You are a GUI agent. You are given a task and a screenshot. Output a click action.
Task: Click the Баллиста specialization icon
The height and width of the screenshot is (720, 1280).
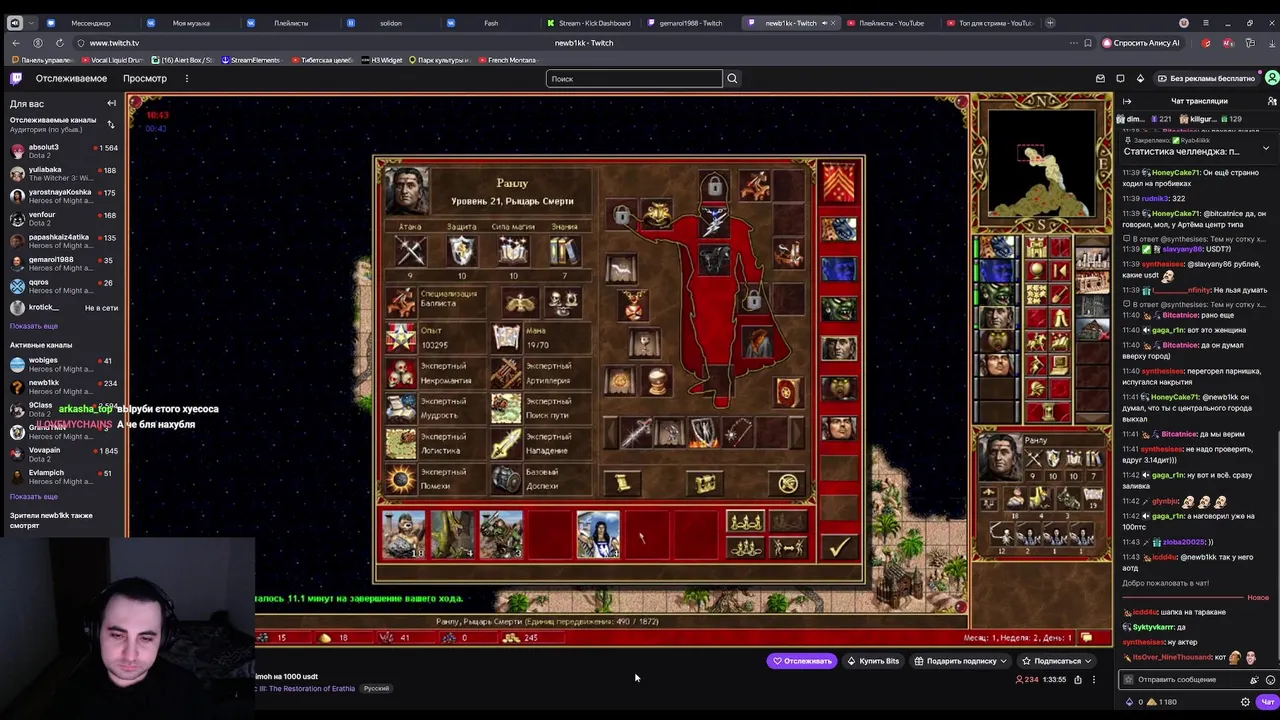point(401,301)
